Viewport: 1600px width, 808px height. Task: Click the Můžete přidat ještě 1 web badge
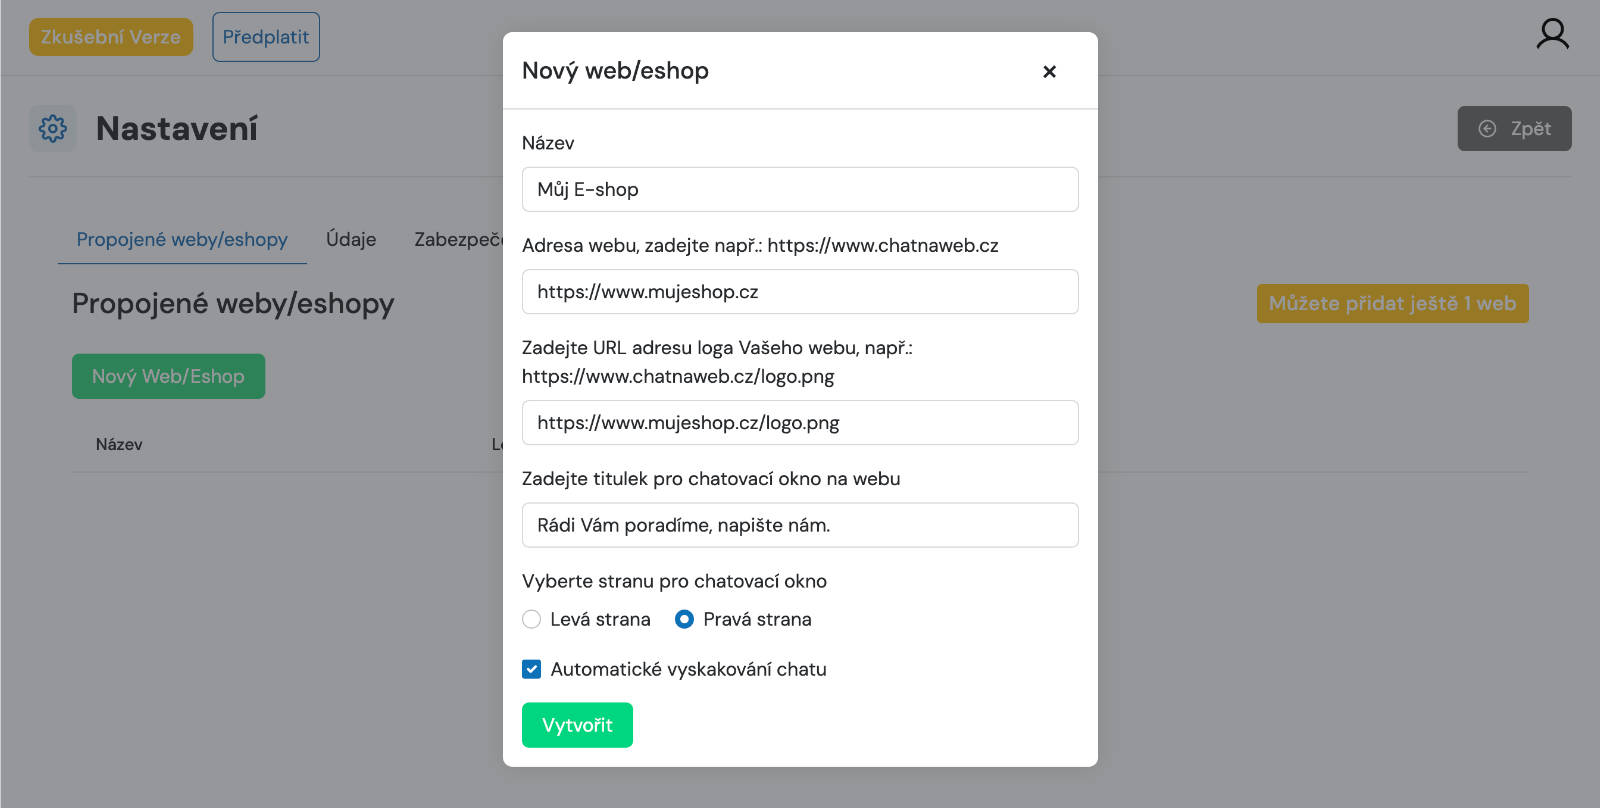point(1392,303)
